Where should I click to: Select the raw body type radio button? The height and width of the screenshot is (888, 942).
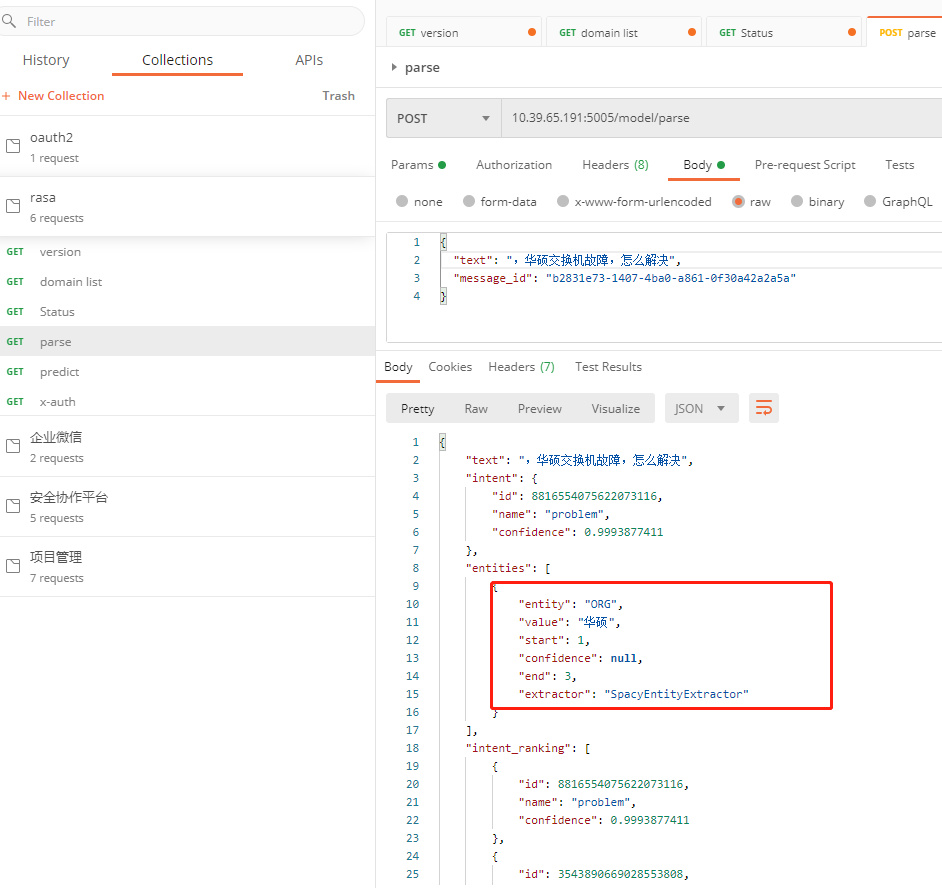[x=737, y=201]
